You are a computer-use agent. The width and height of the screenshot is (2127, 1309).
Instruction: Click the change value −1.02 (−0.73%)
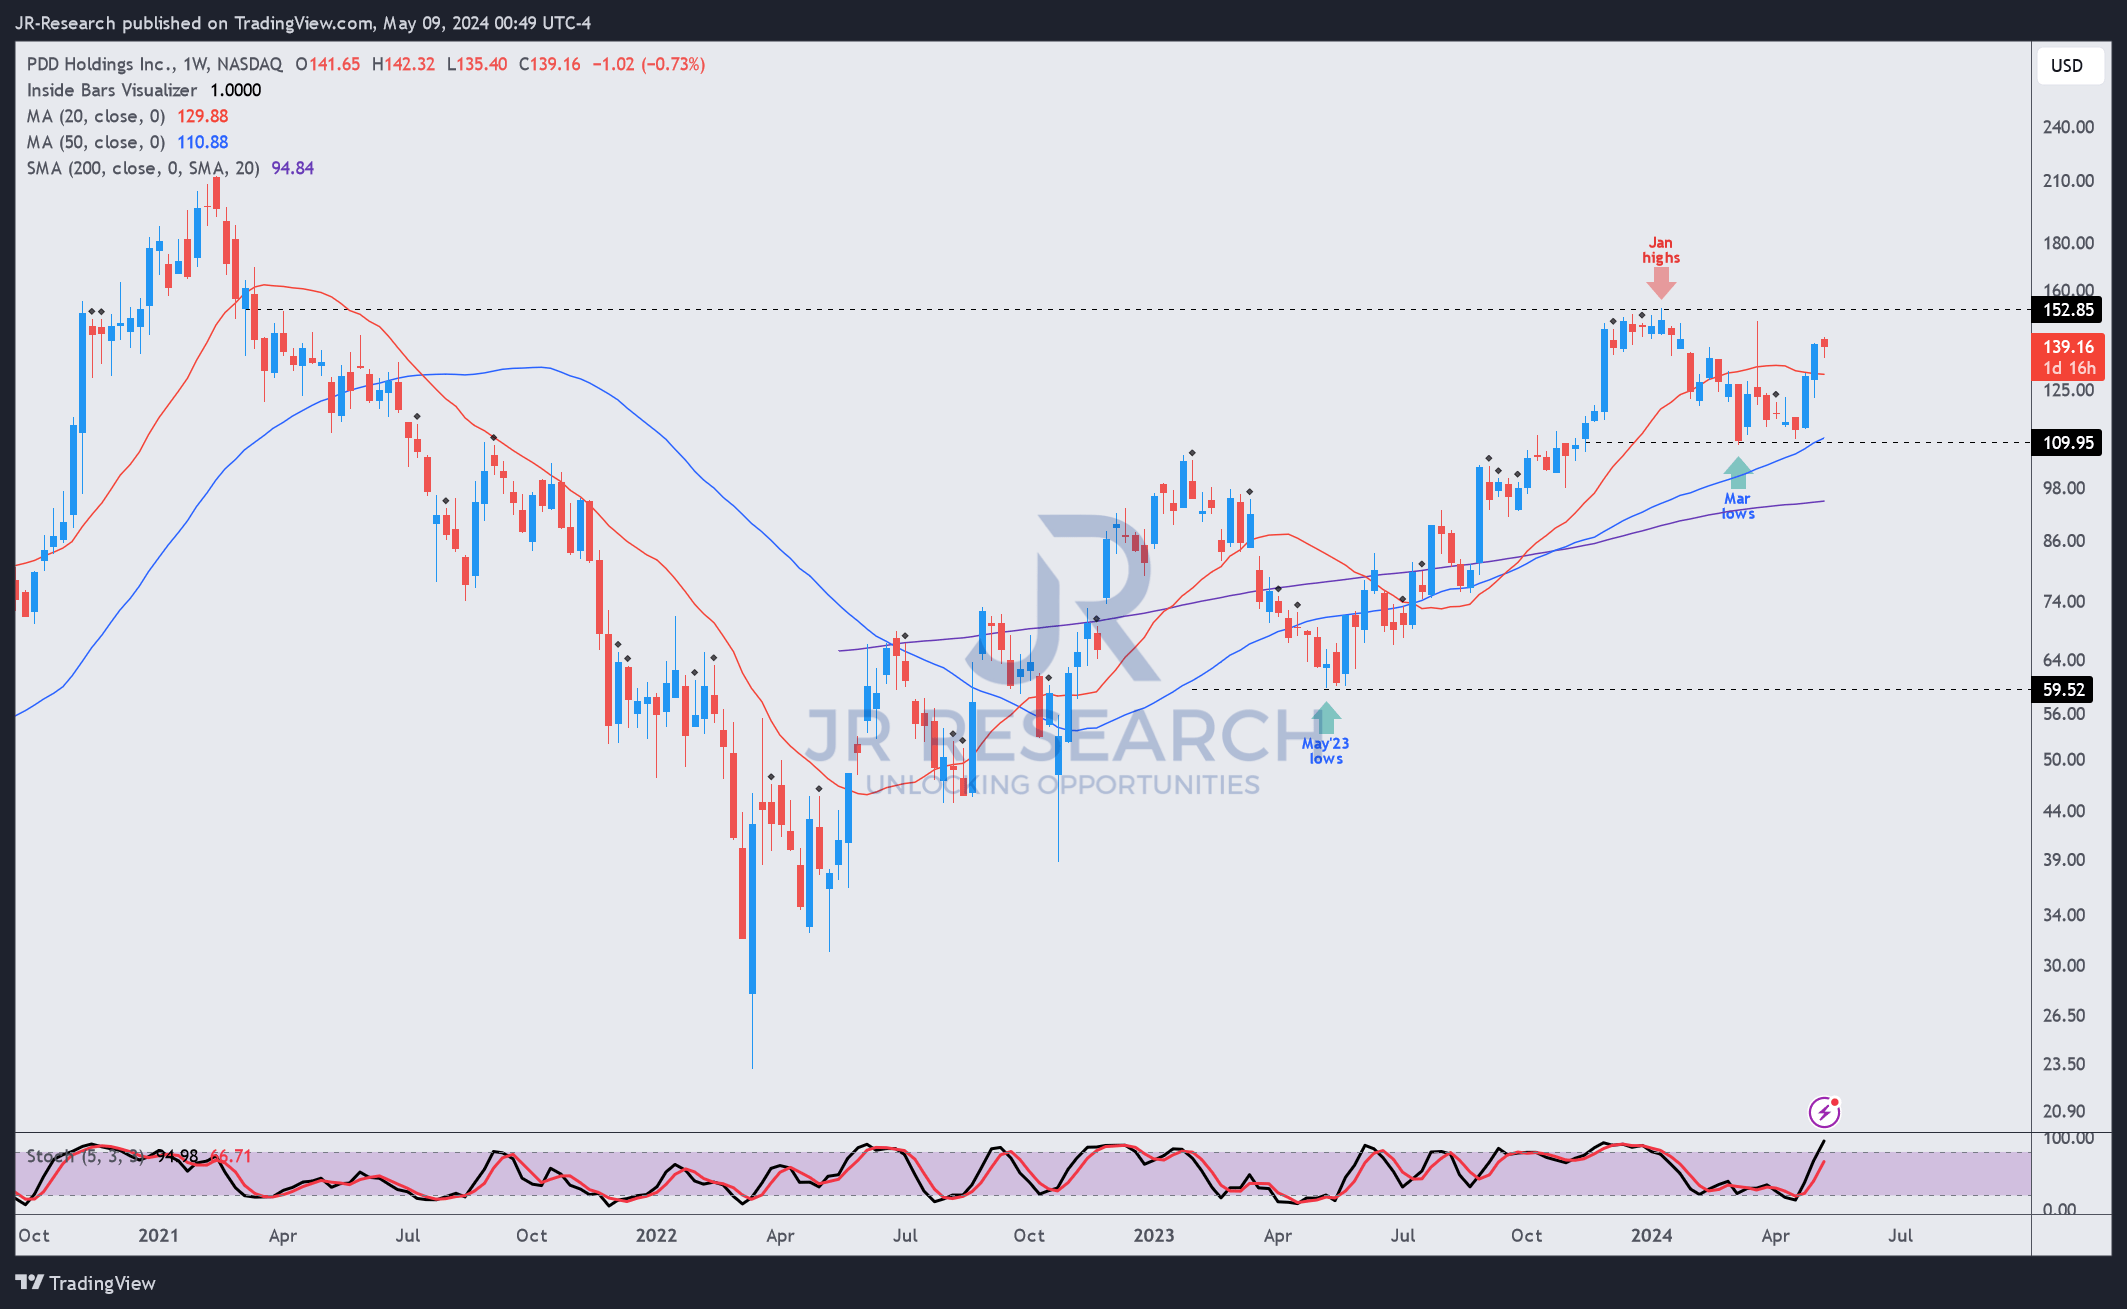coord(648,64)
